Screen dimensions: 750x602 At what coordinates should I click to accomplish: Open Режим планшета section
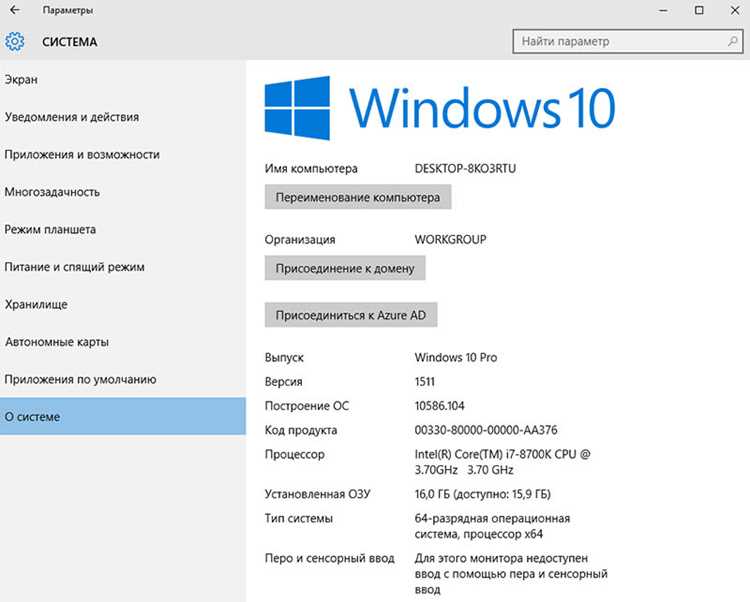(x=123, y=230)
